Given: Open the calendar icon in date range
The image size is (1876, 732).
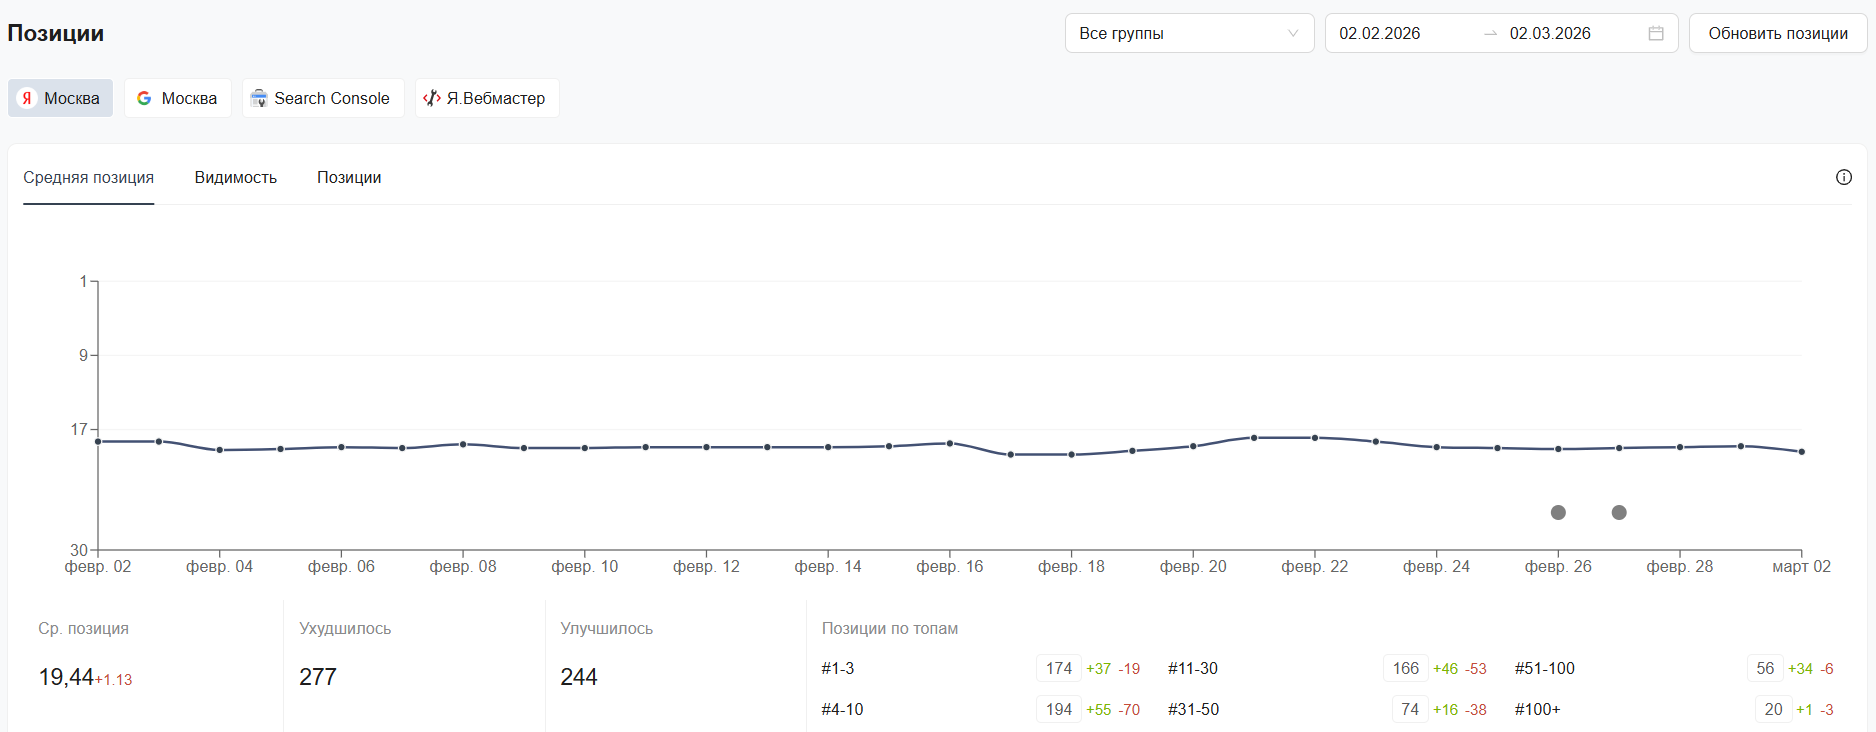Looking at the screenshot, I should click(x=1655, y=33).
